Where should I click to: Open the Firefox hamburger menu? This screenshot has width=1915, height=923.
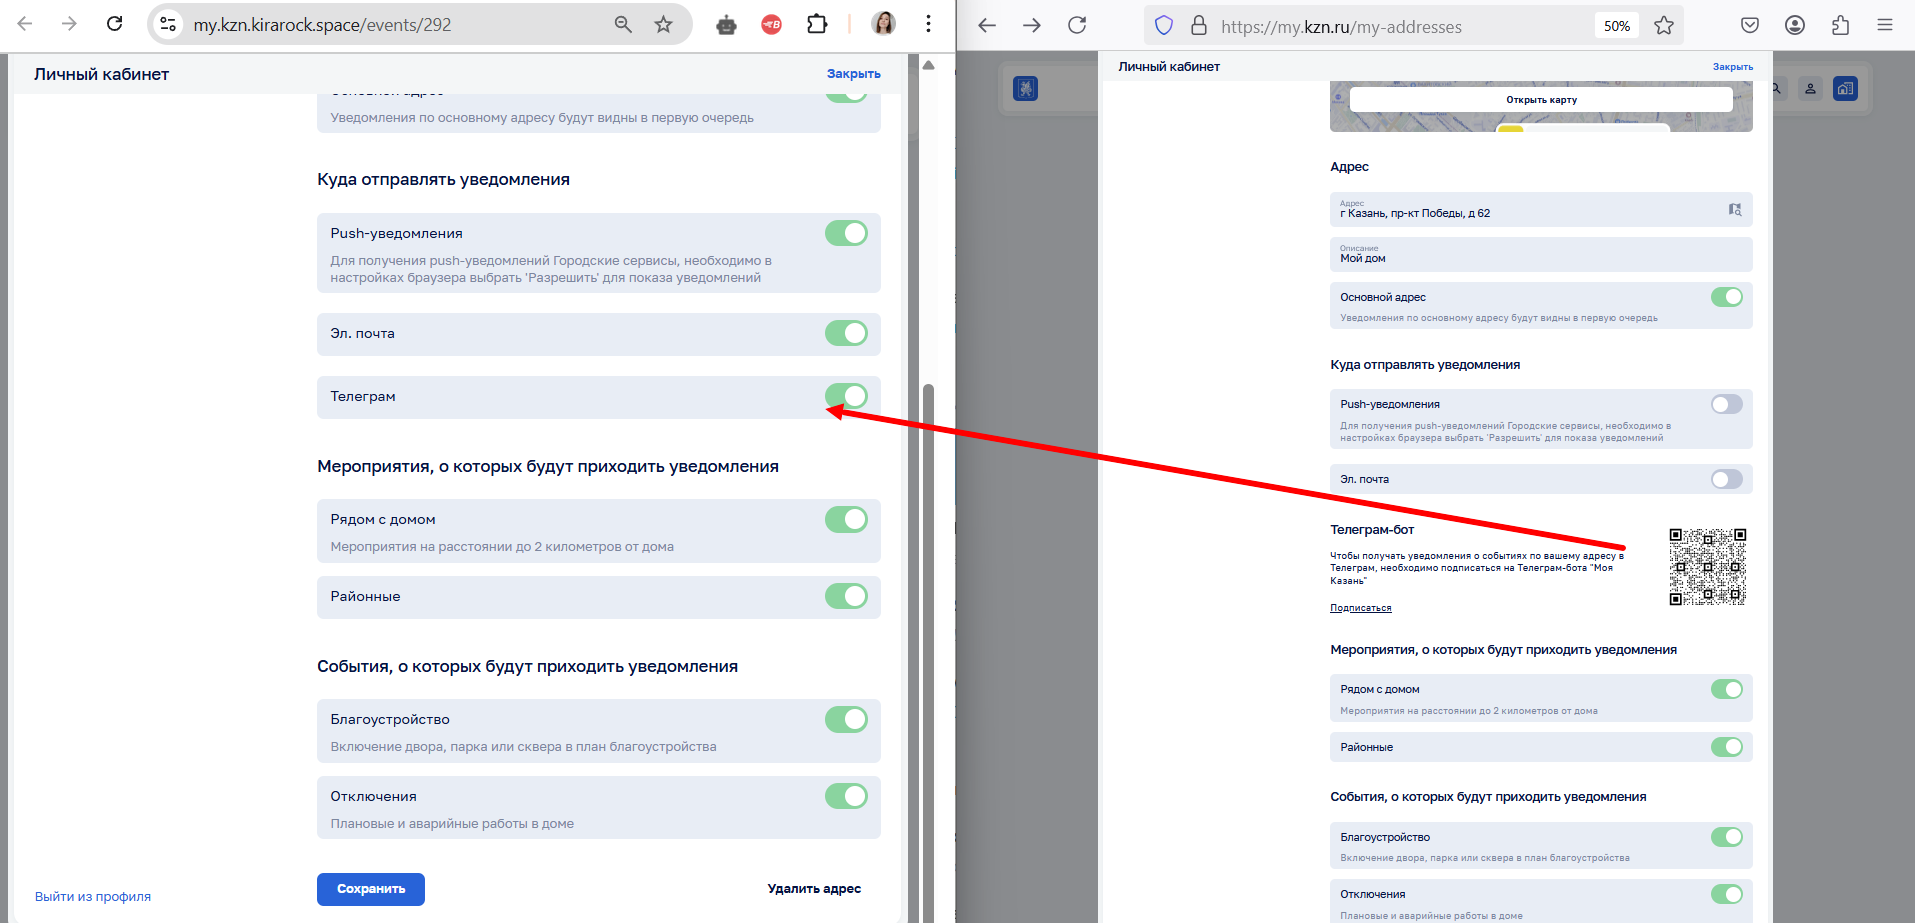click(x=1885, y=25)
